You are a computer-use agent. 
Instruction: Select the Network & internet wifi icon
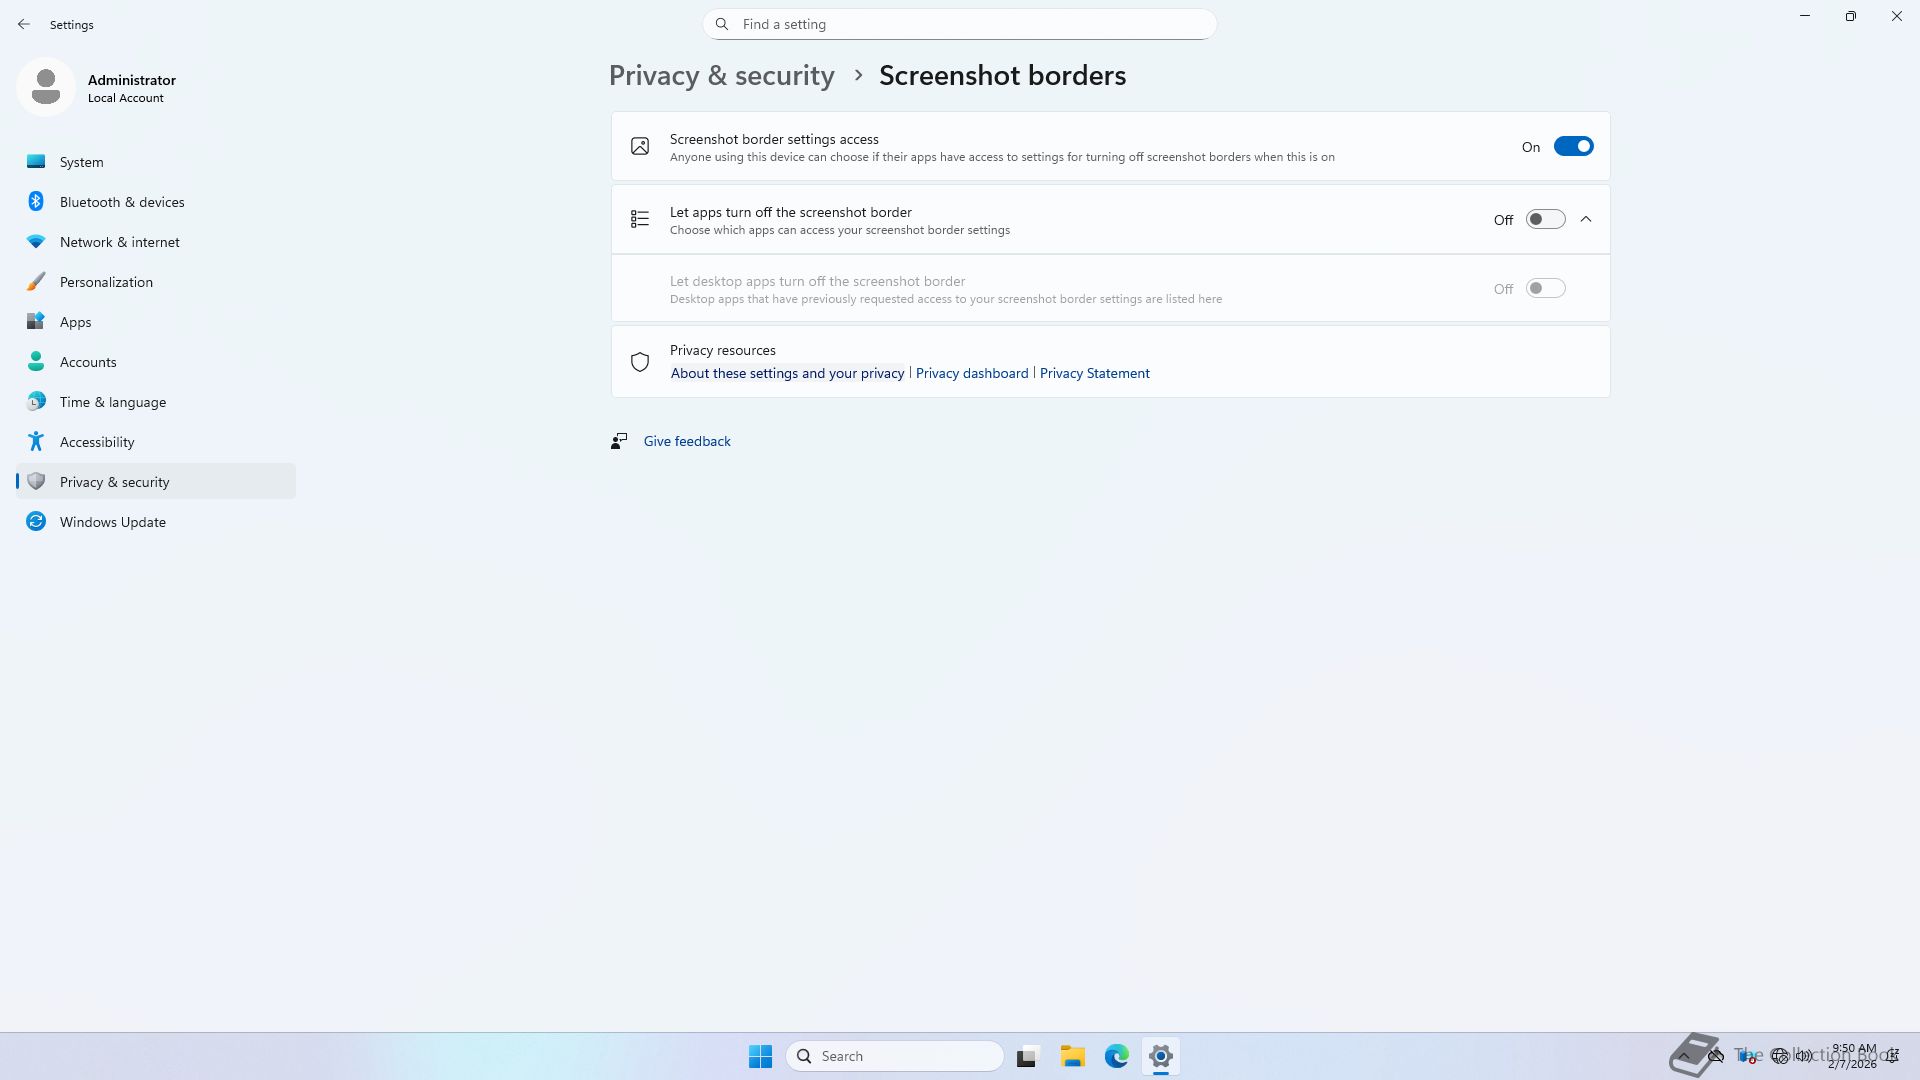pyautogui.click(x=36, y=241)
